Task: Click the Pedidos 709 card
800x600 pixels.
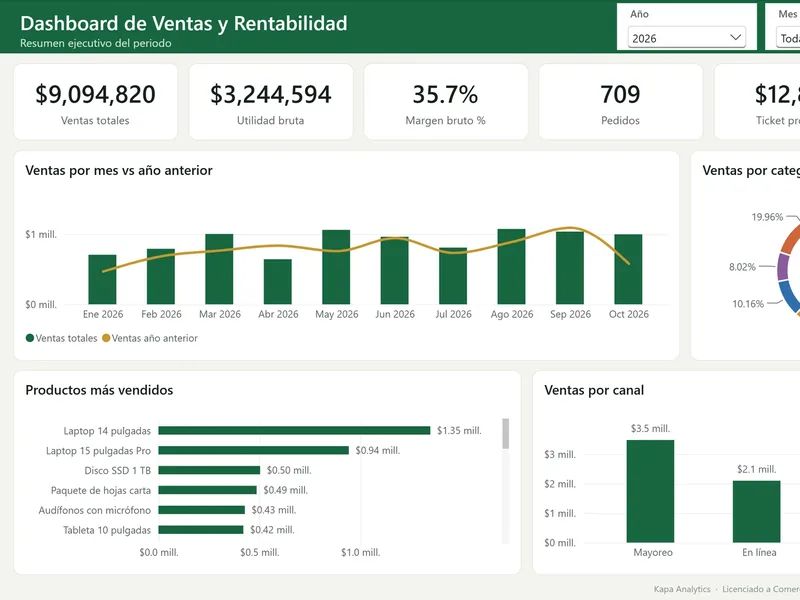Action: click(620, 102)
